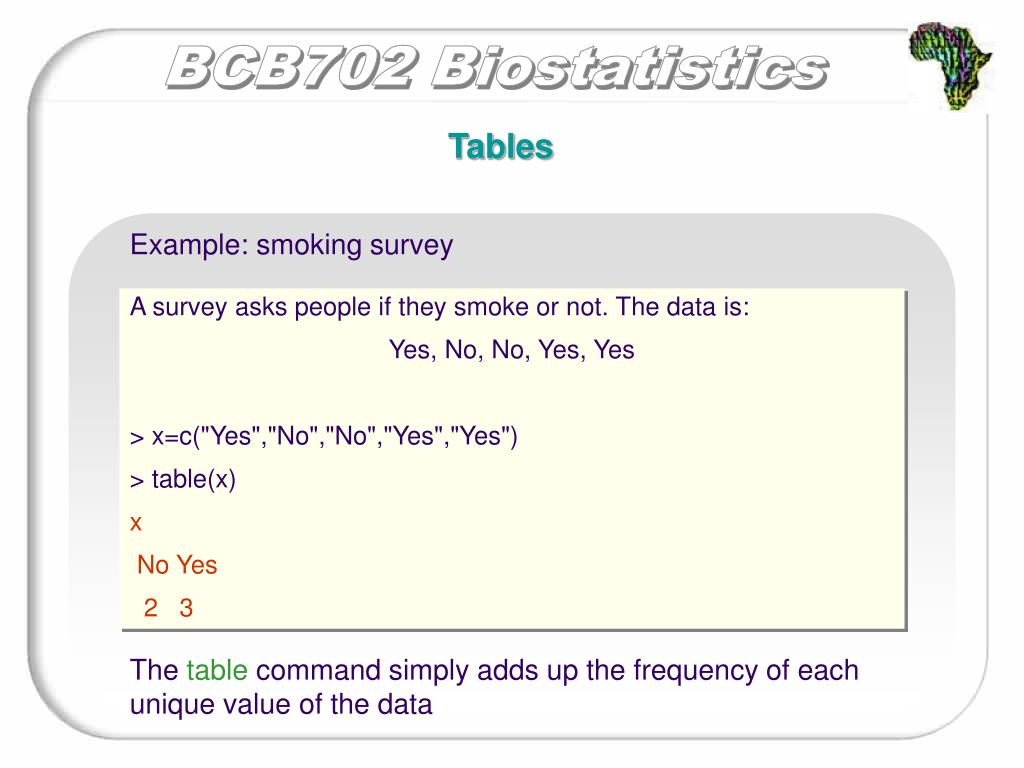Click the colorful Africa map logo
This screenshot has width=1024, height=768.
pos(950,65)
